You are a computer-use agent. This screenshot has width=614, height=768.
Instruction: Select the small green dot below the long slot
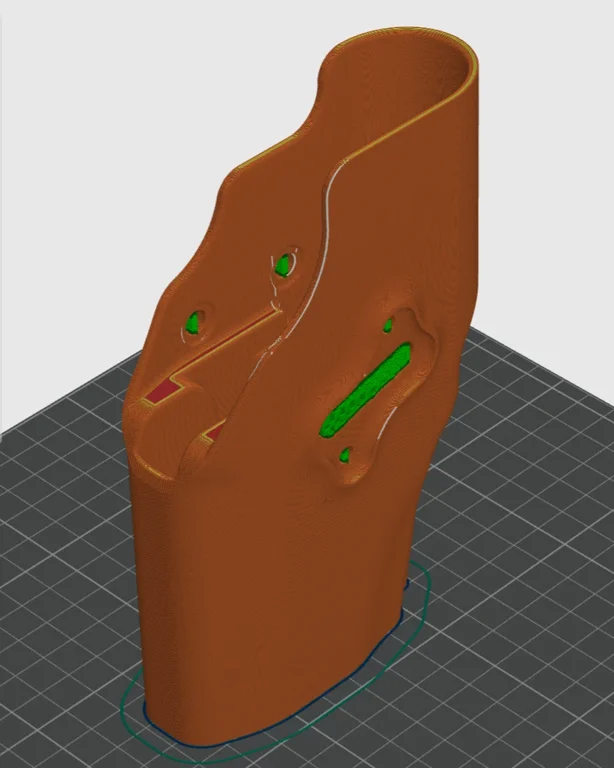[x=345, y=456]
